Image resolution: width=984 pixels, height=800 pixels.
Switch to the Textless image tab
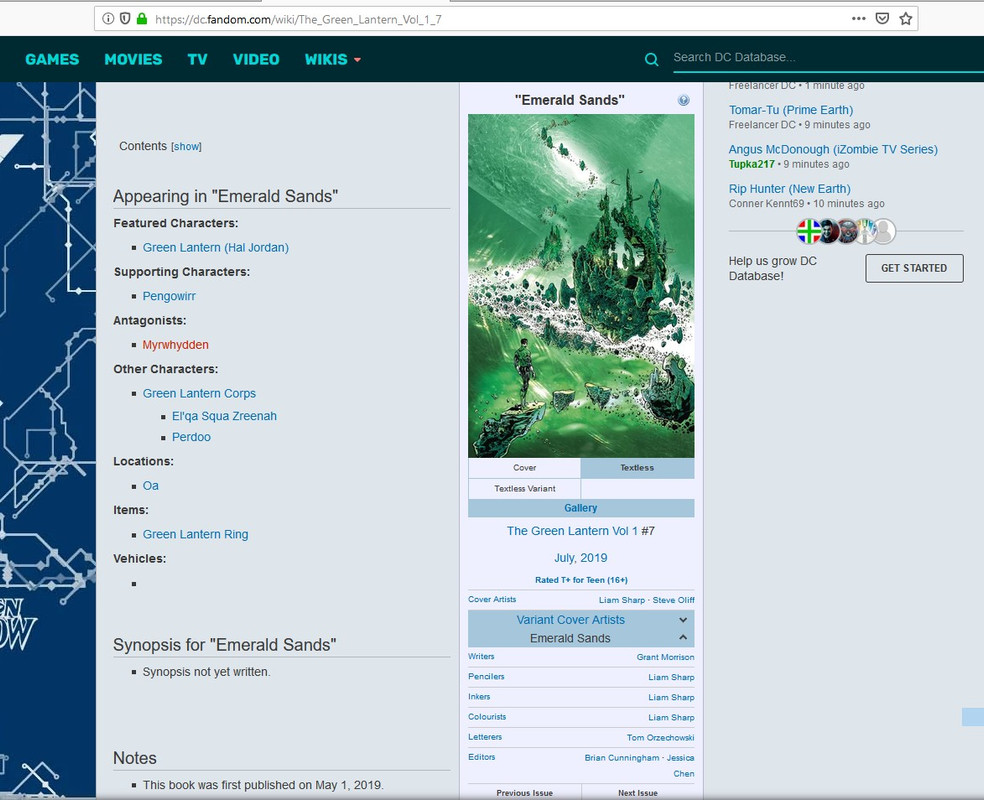pos(637,467)
